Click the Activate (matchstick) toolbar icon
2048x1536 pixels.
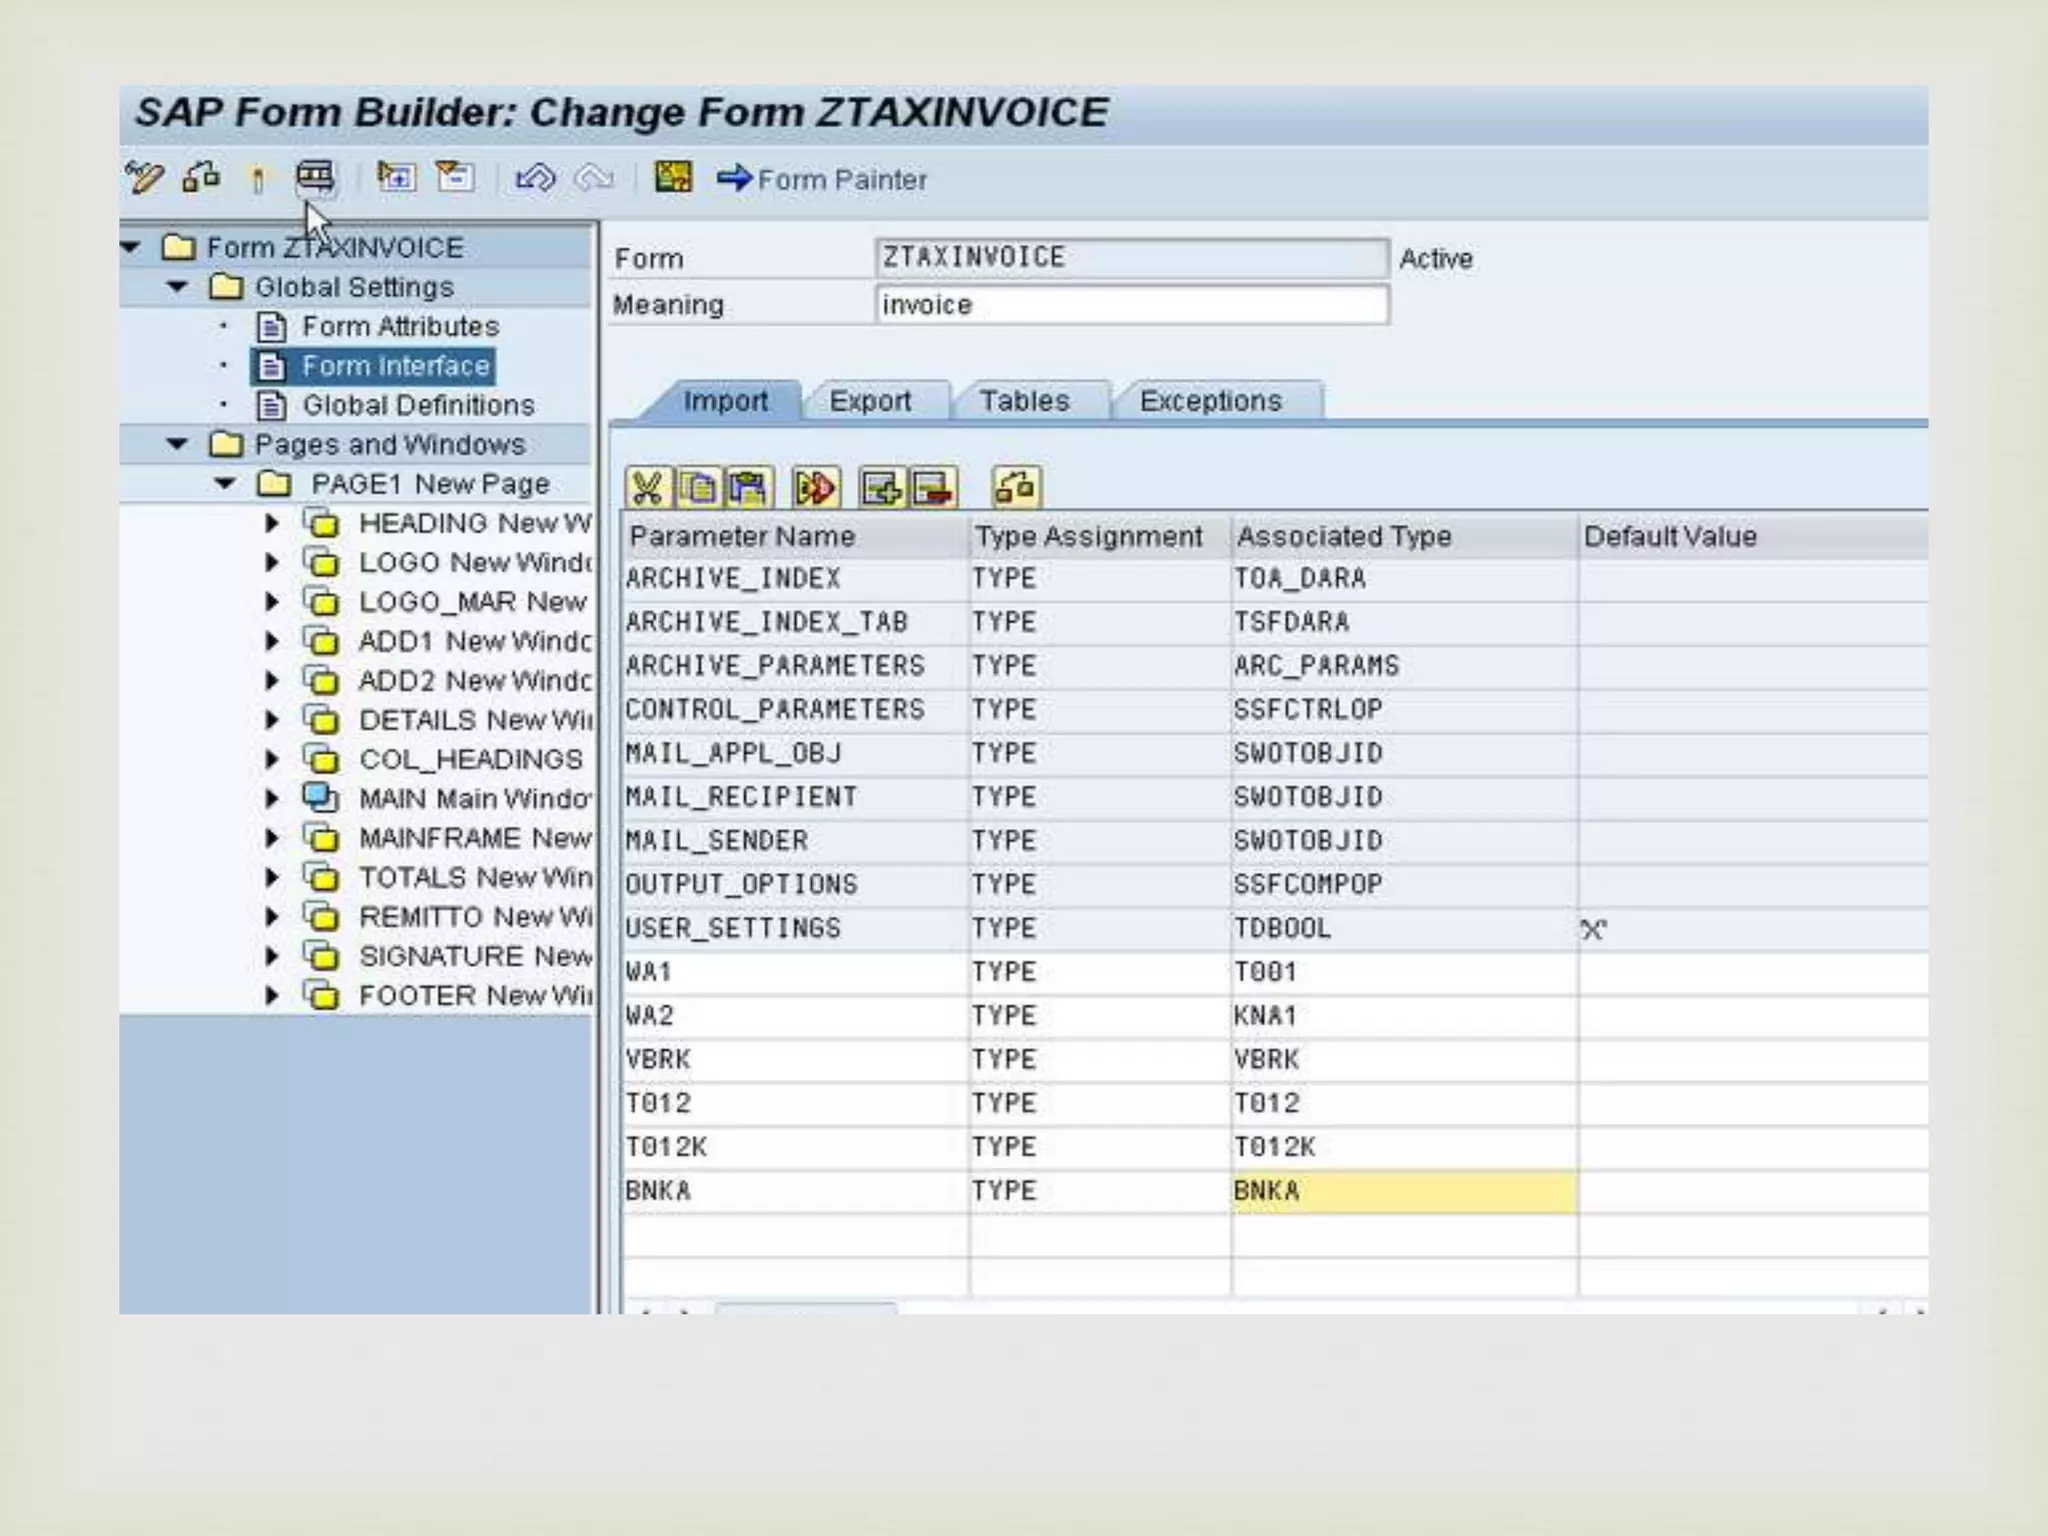258,180
